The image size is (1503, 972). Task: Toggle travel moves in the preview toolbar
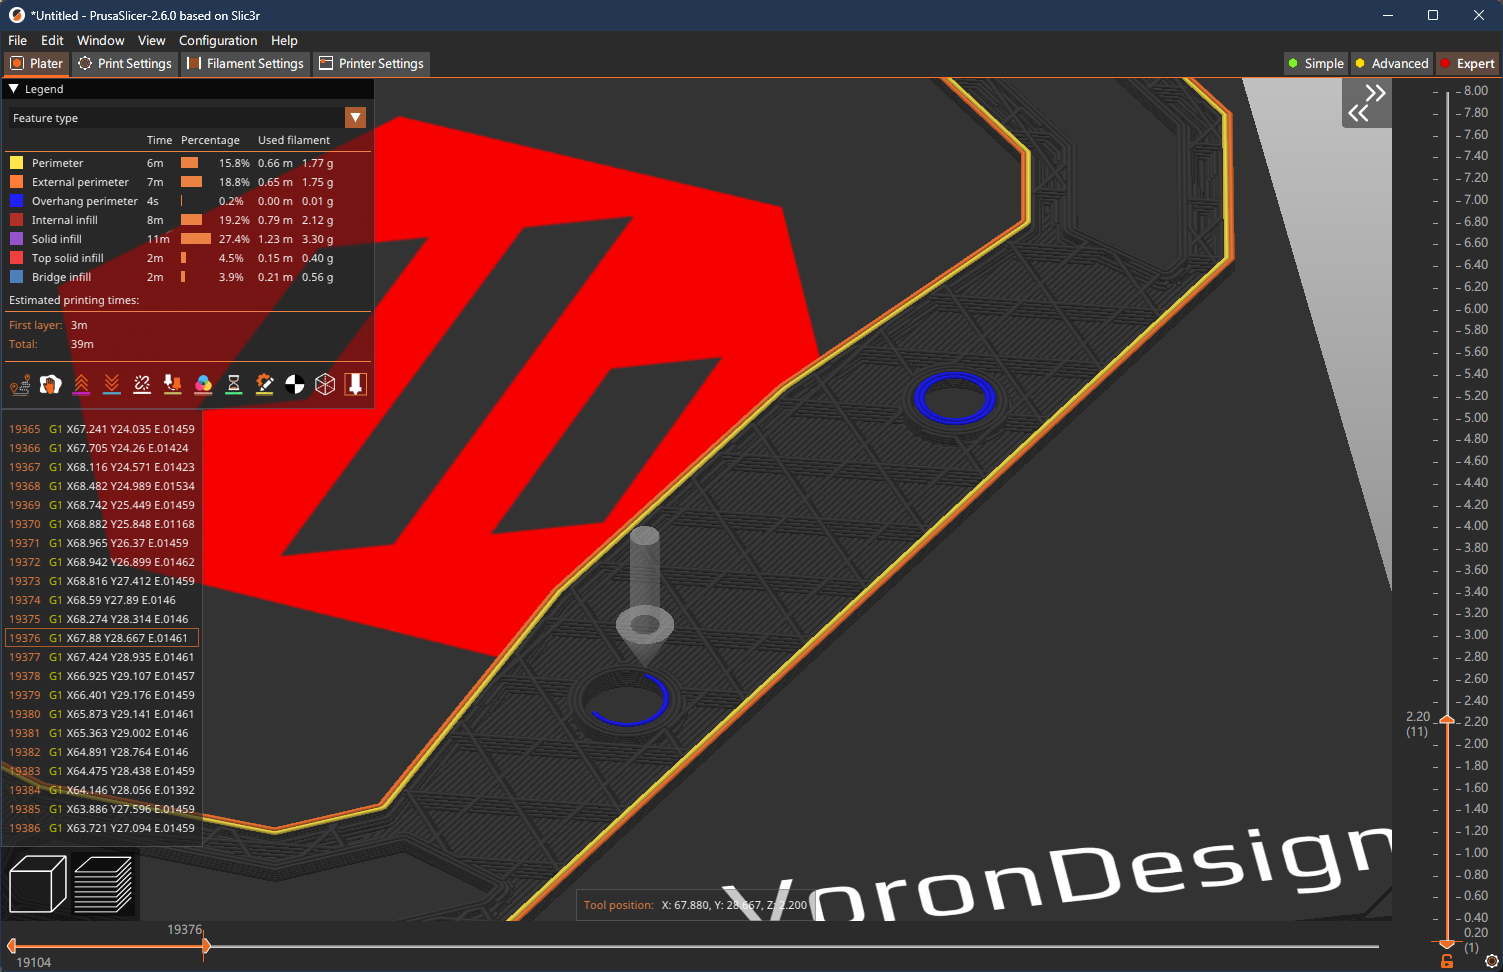20,384
